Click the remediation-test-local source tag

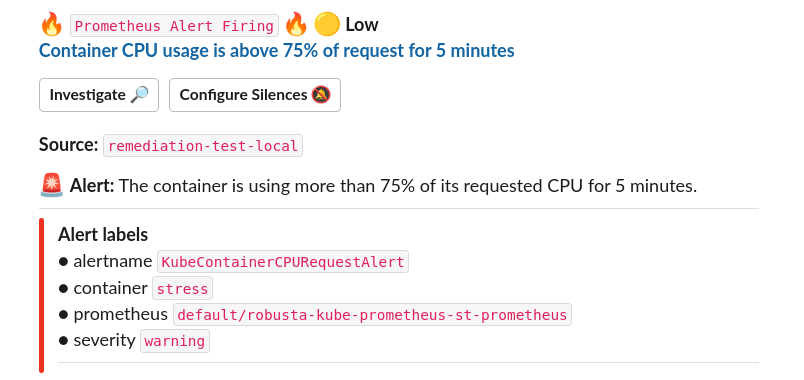[203, 146]
